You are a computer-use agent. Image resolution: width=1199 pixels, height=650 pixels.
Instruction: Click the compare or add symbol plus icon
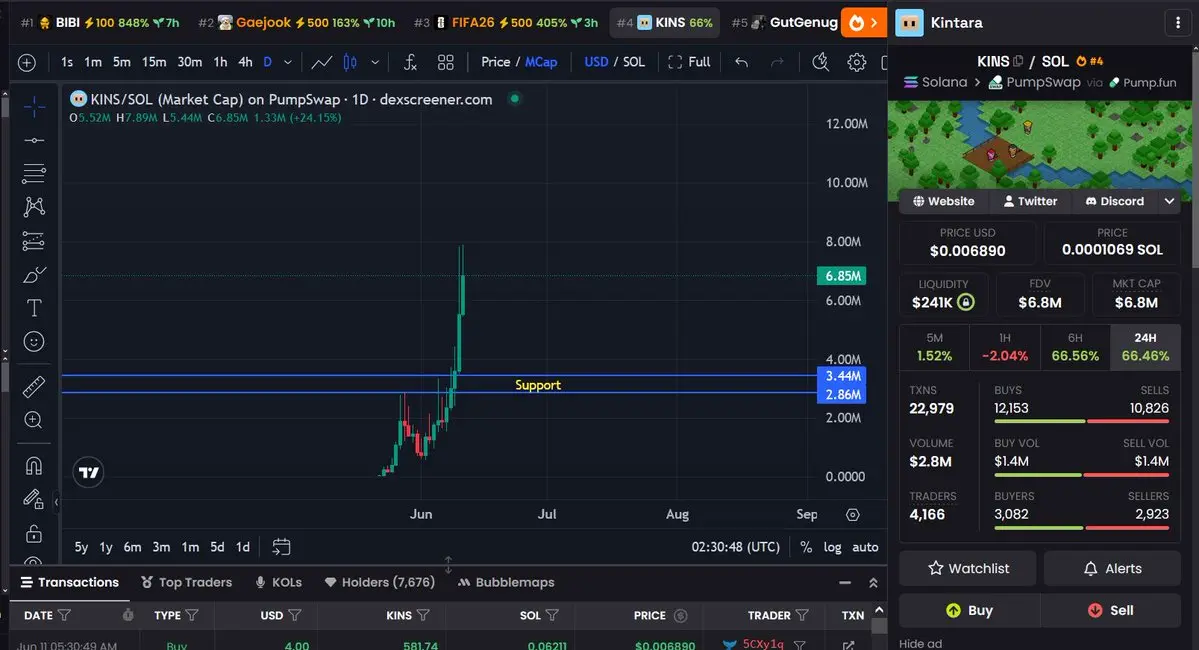point(27,62)
